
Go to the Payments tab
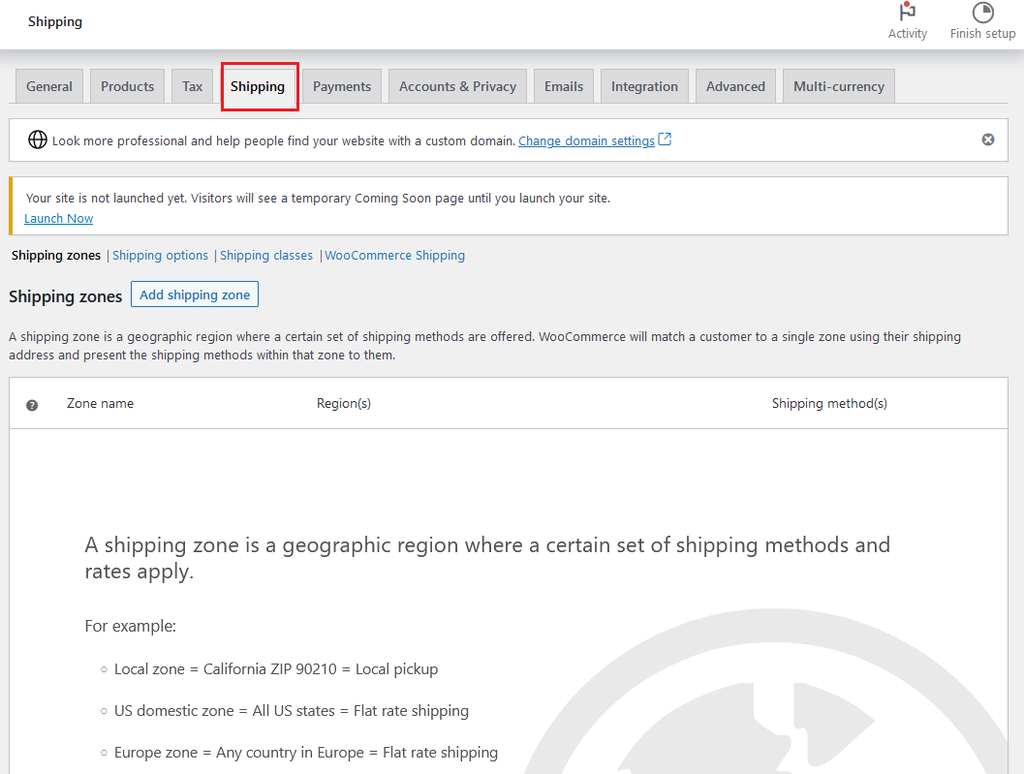point(341,87)
